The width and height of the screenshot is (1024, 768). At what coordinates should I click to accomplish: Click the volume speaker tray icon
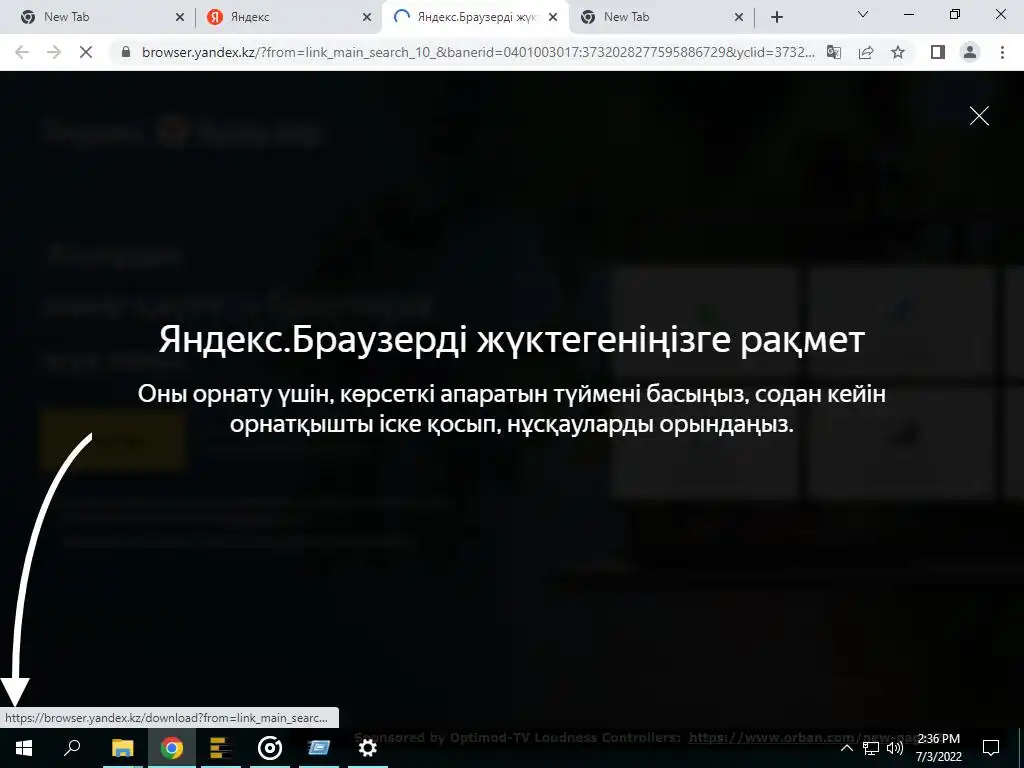895,748
